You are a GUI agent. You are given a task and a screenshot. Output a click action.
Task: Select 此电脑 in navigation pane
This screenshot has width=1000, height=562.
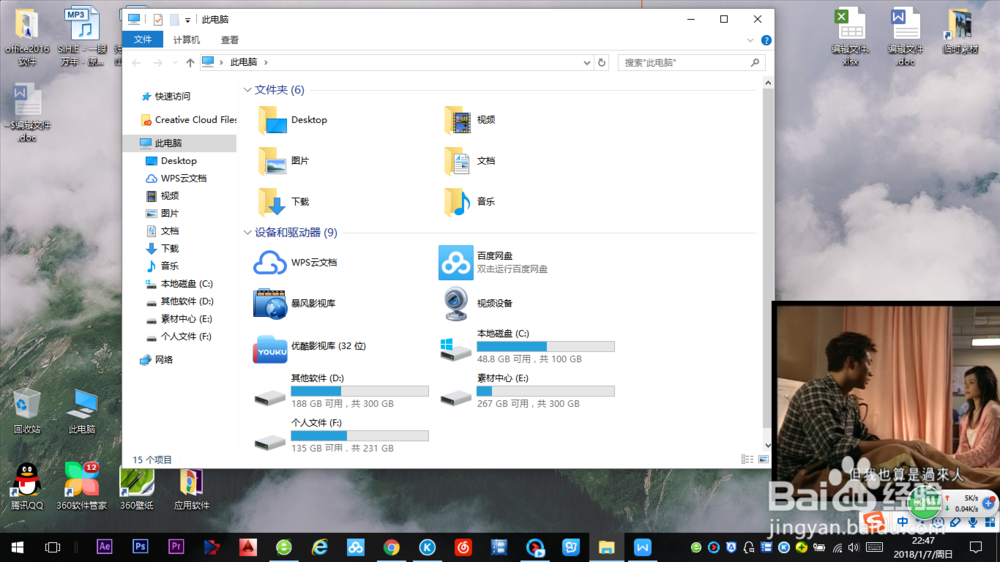[x=180, y=143]
